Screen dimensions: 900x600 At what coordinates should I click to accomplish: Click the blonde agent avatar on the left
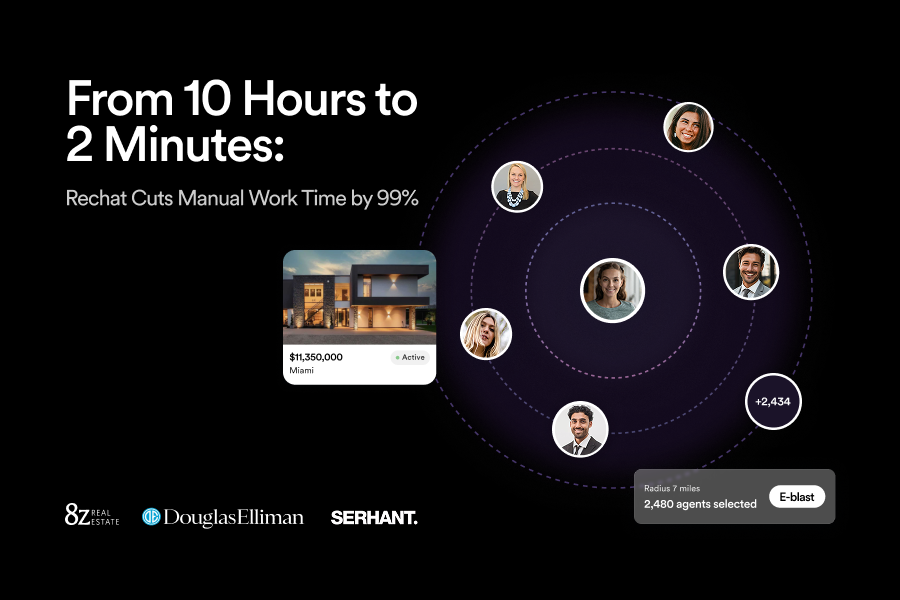pos(485,333)
